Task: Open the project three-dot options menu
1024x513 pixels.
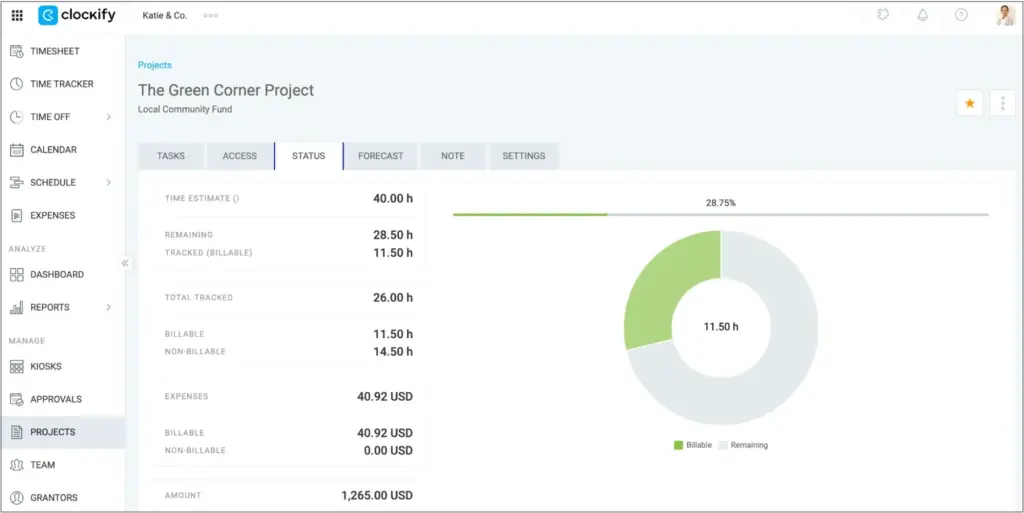Action: pos(1002,103)
